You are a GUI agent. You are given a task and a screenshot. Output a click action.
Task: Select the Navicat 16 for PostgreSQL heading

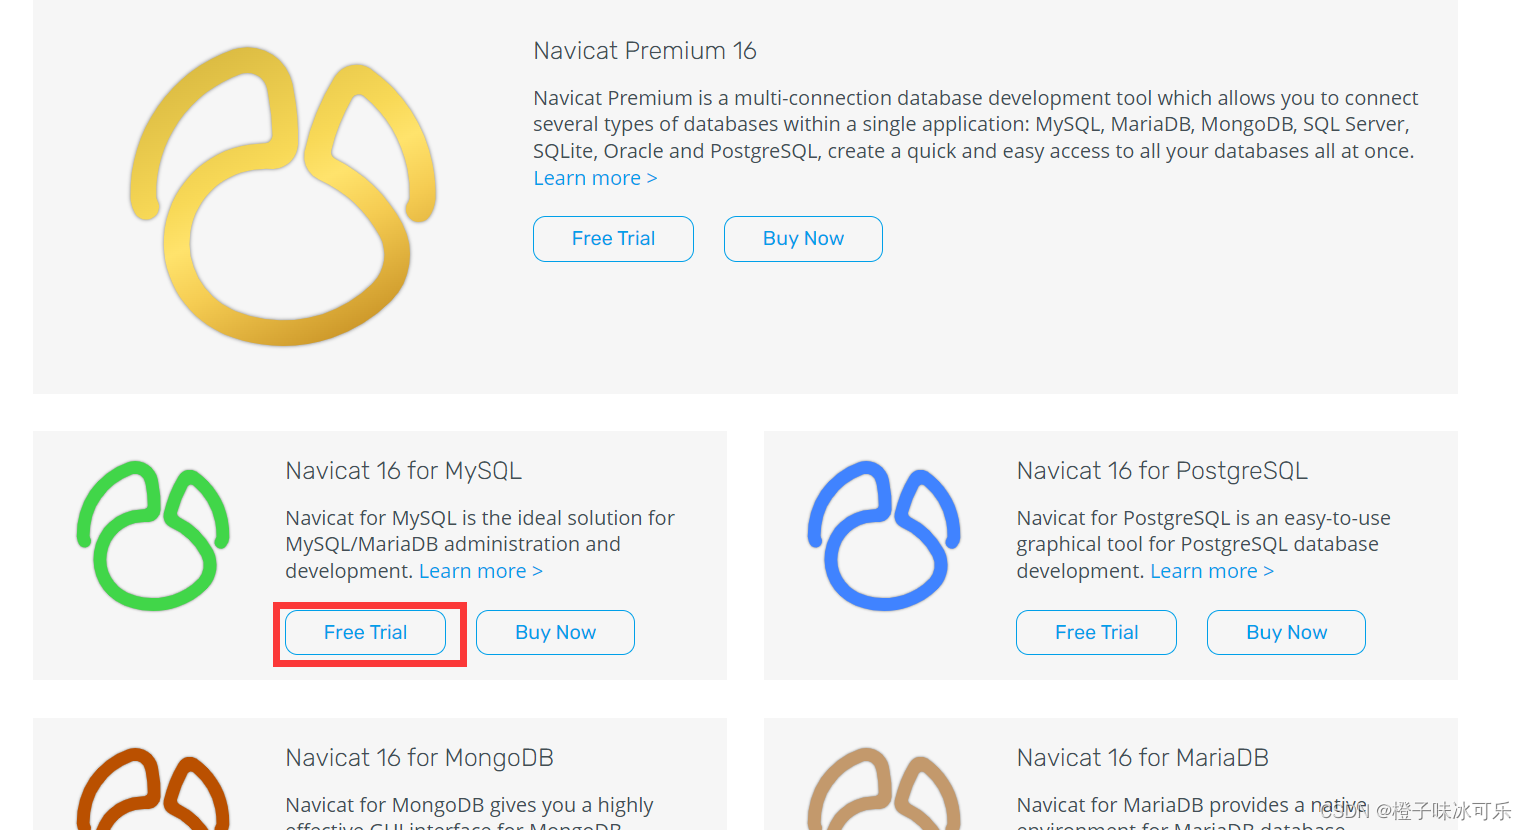(x=1162, y=470)
